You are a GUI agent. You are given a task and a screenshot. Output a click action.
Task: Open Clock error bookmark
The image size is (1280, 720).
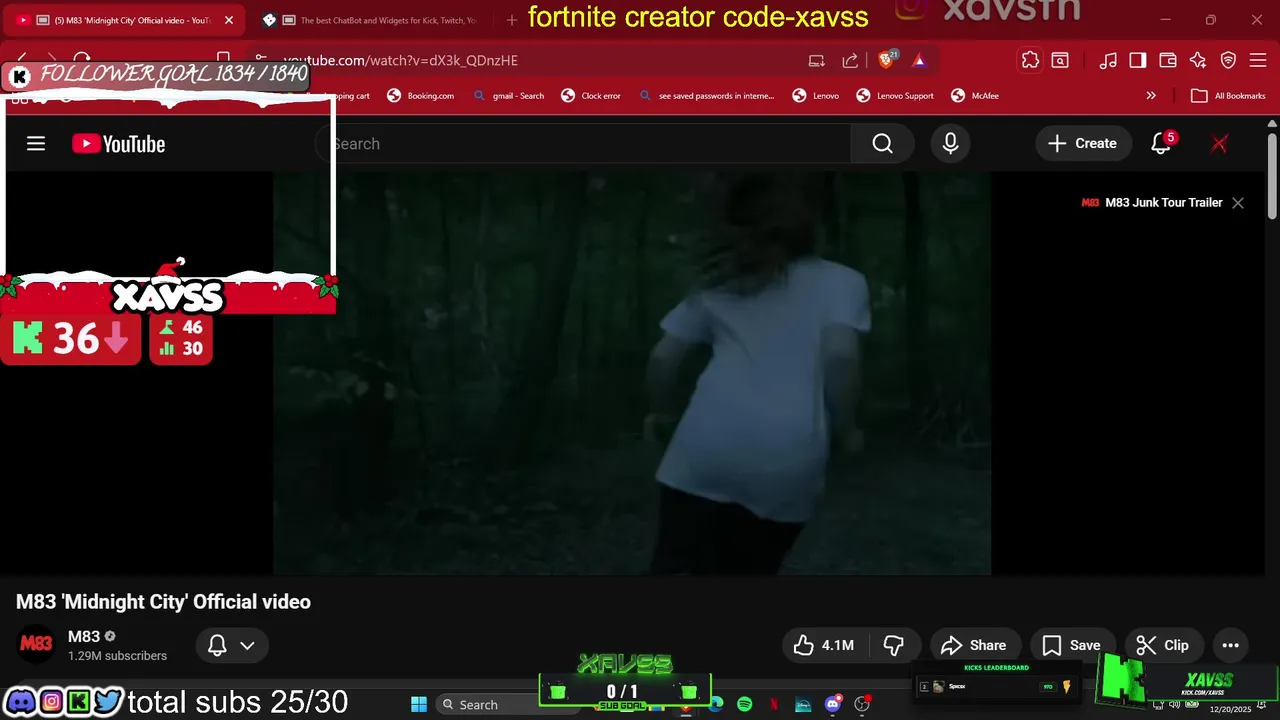tap(591, 96)
